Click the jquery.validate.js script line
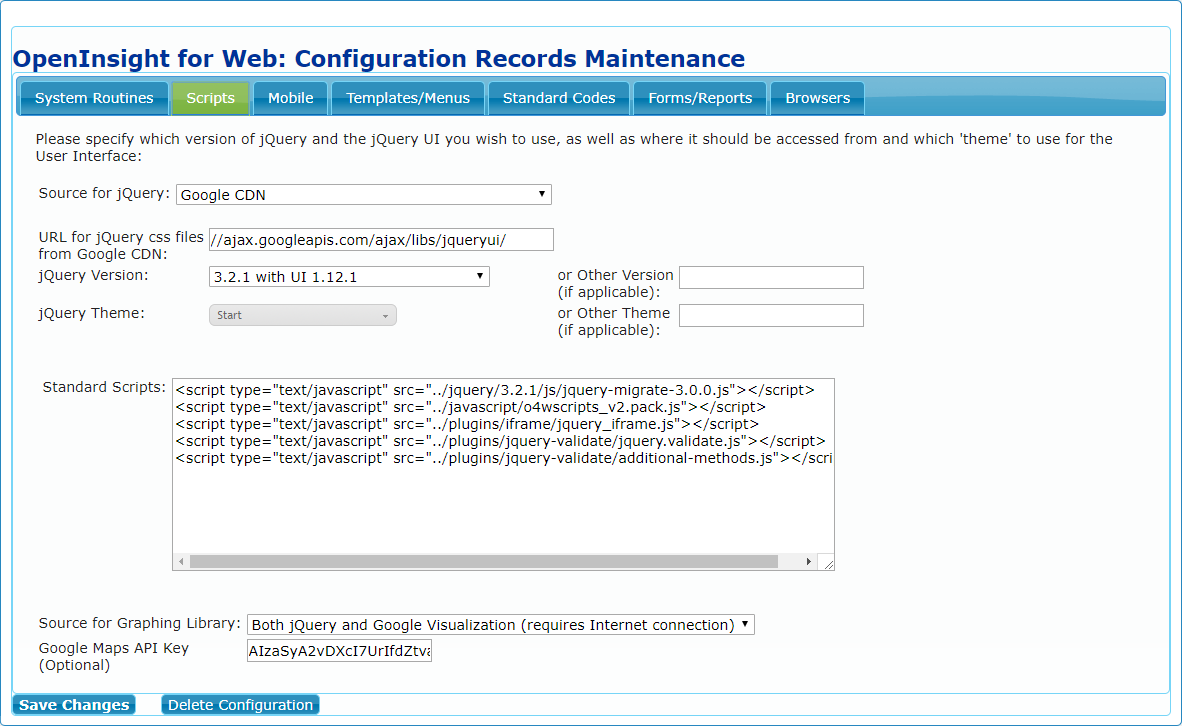This screenshot has height=726, width=1182. (x=501, y=441)
